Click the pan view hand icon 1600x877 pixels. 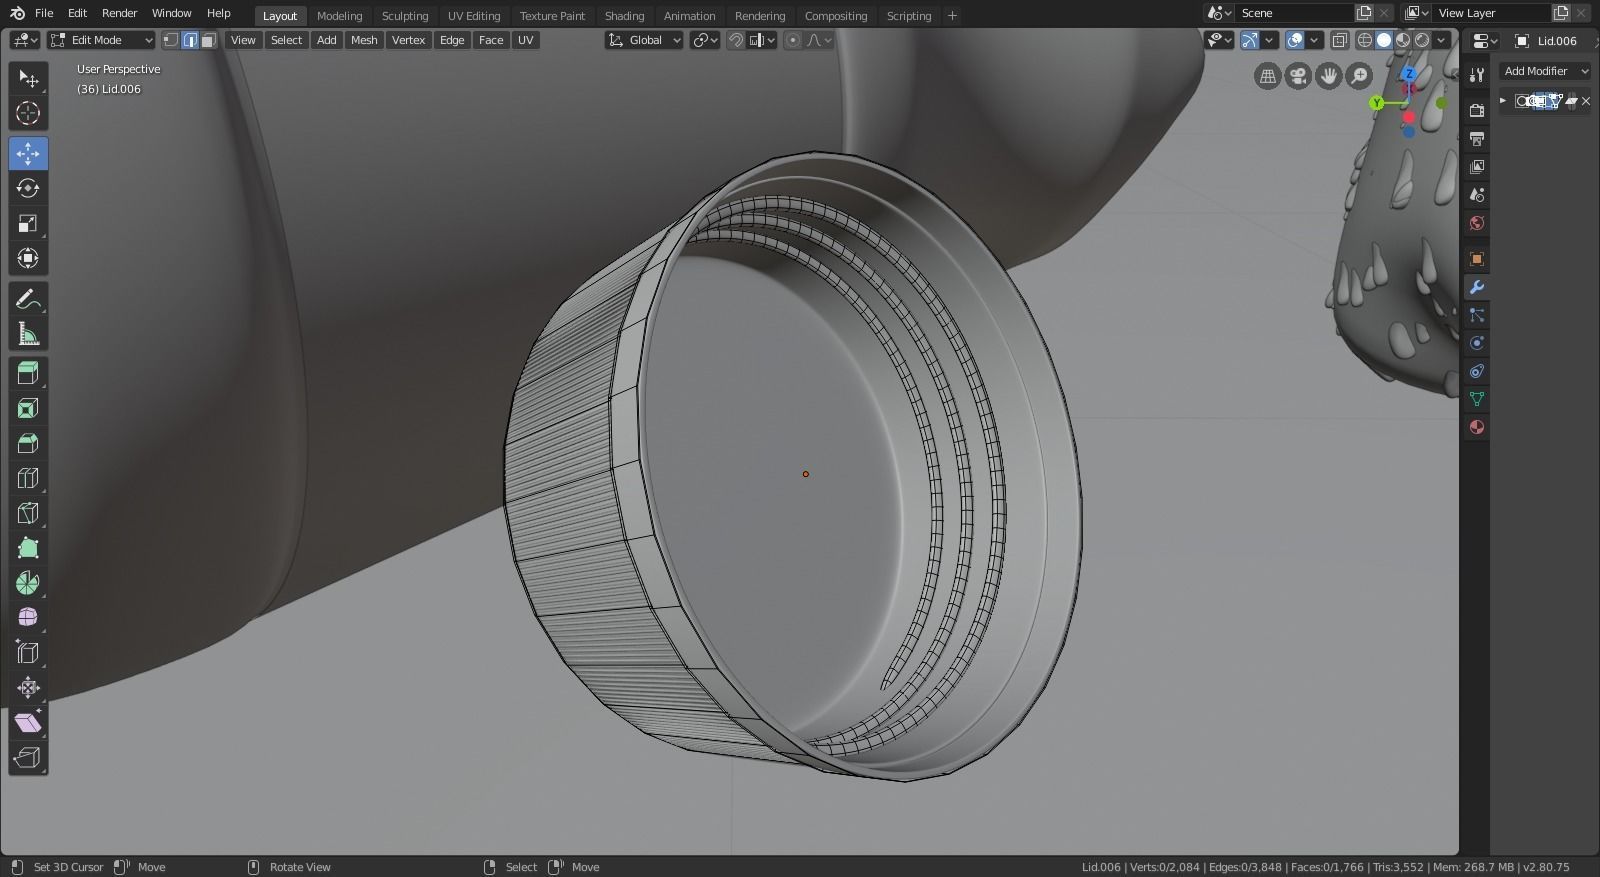[x=1329, y=76]
